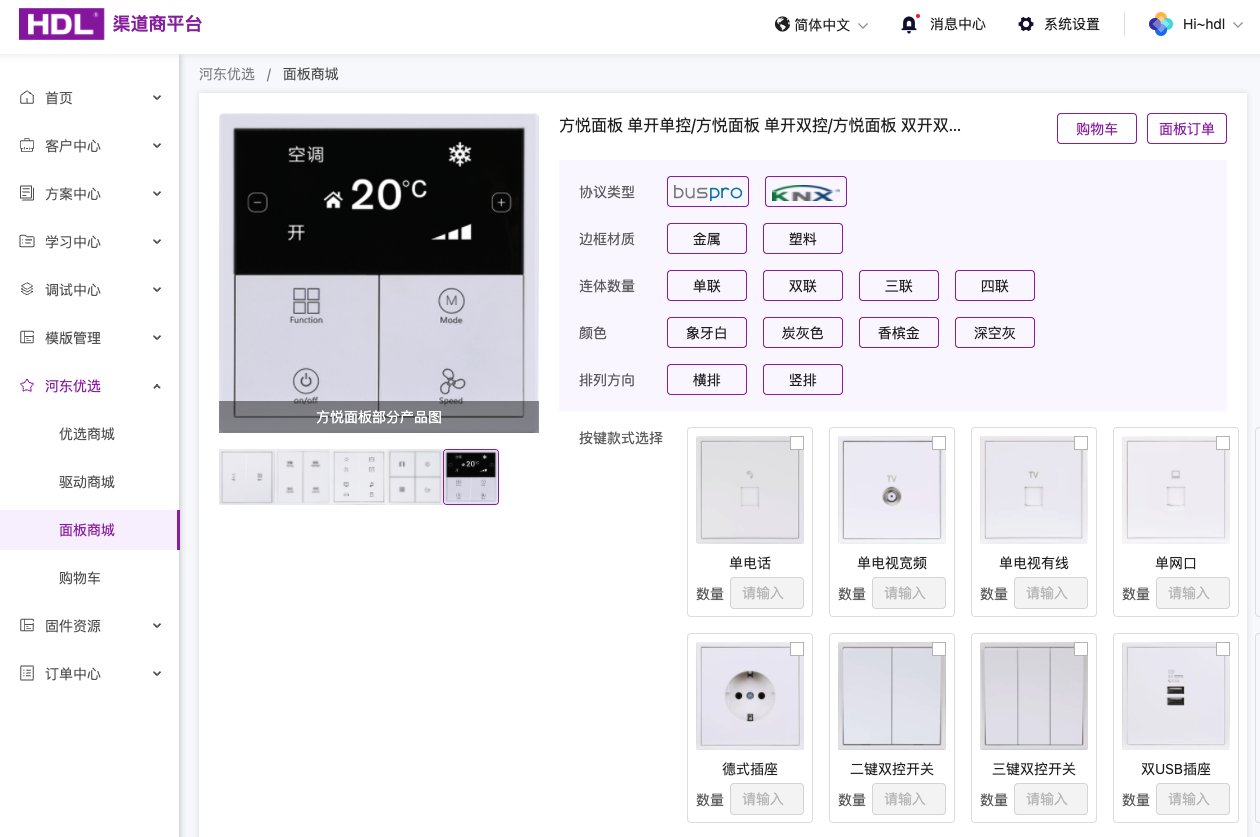Select 竖排 arrangement direction
Image resolution: width=1260 pixels, height=837 pixels.
[x=803, y=380]
